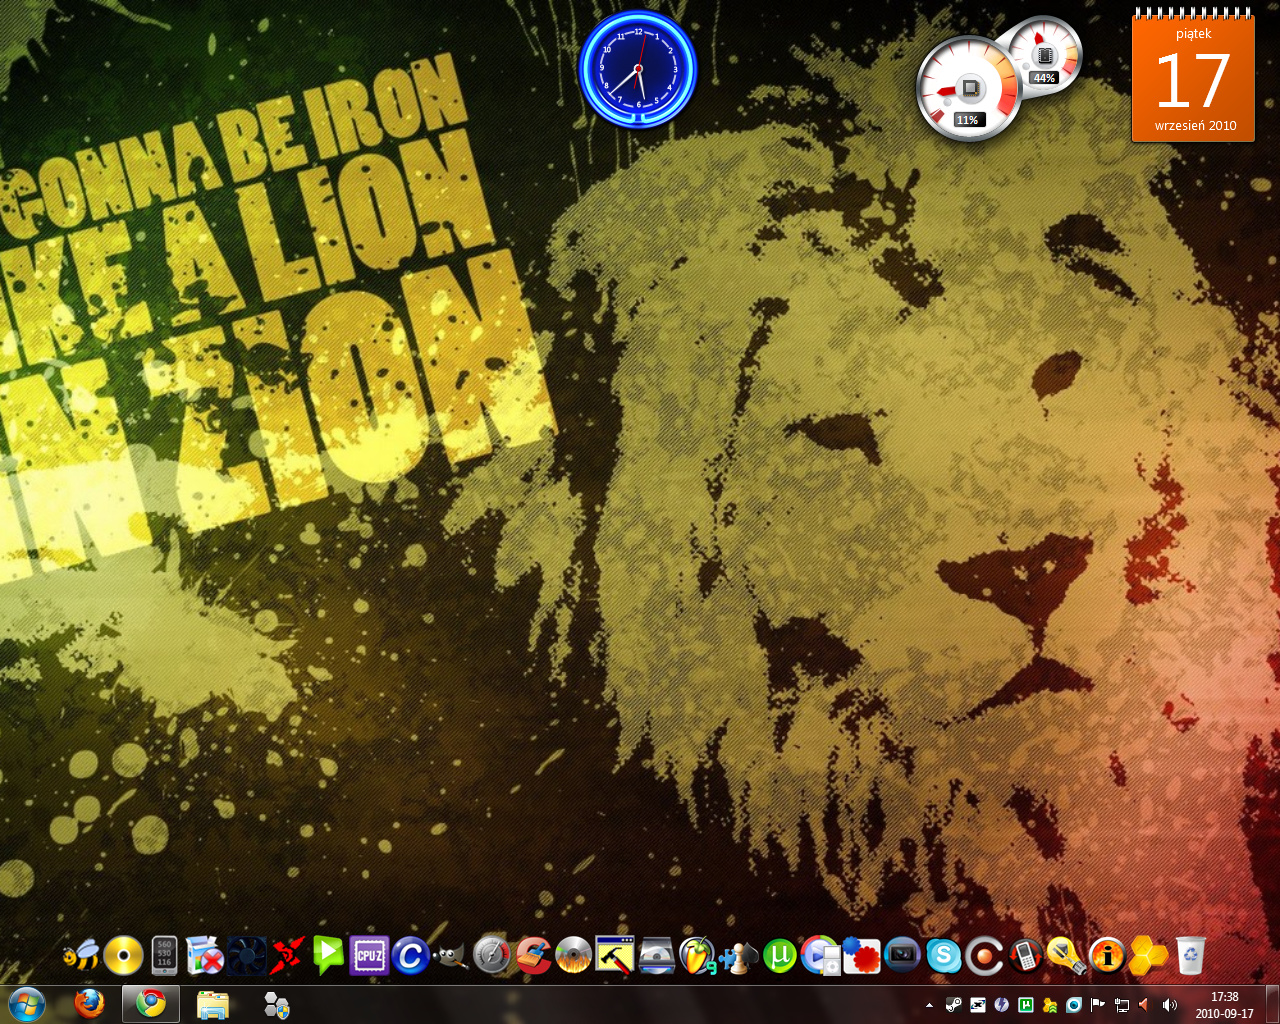Viewport: 1280px width, 1024px height.
Task: Open the bee icon in the dock
Action: coord(82,957)
